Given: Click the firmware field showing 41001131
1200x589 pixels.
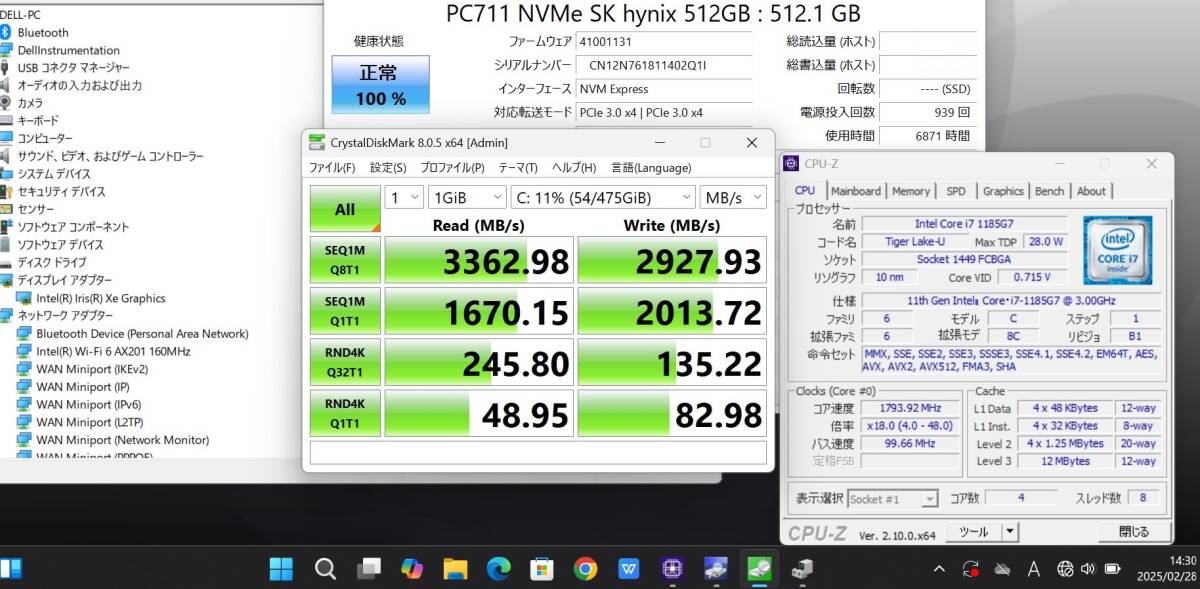Looking at the screenshot, I should pos(664,42).
